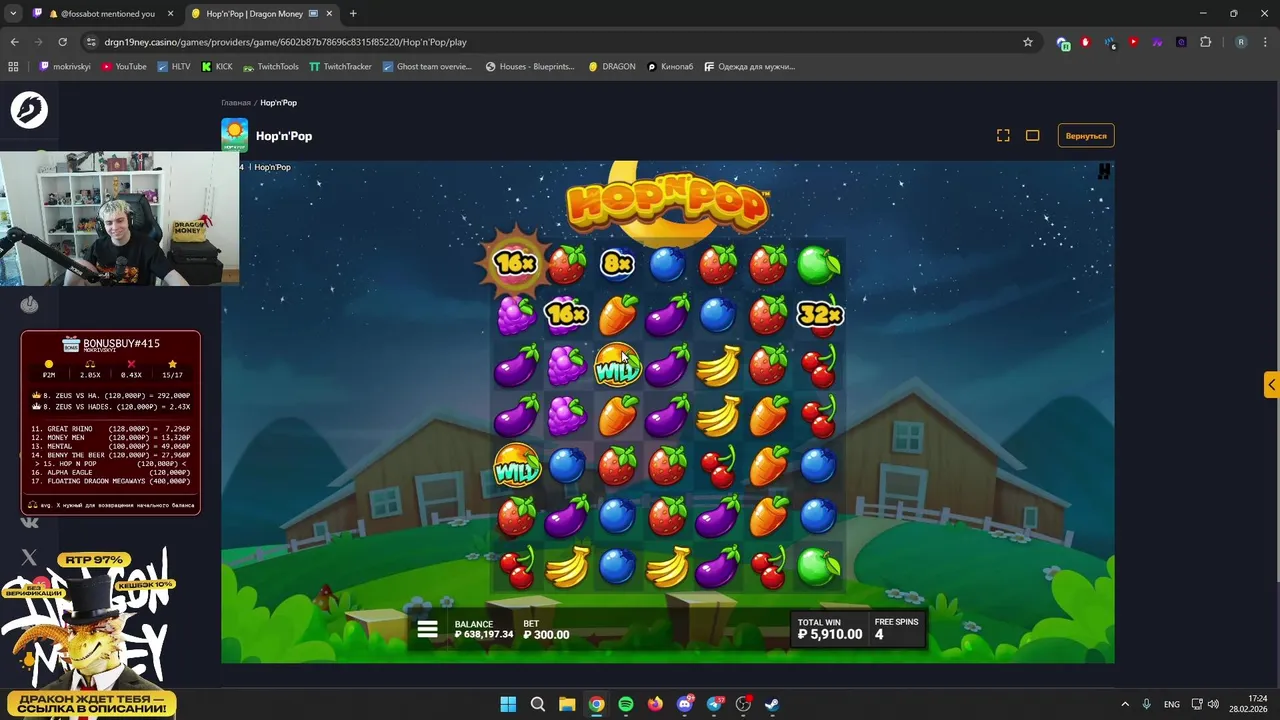Open the Windows Start menu
1280x720 pixels.
click(508, 704)
